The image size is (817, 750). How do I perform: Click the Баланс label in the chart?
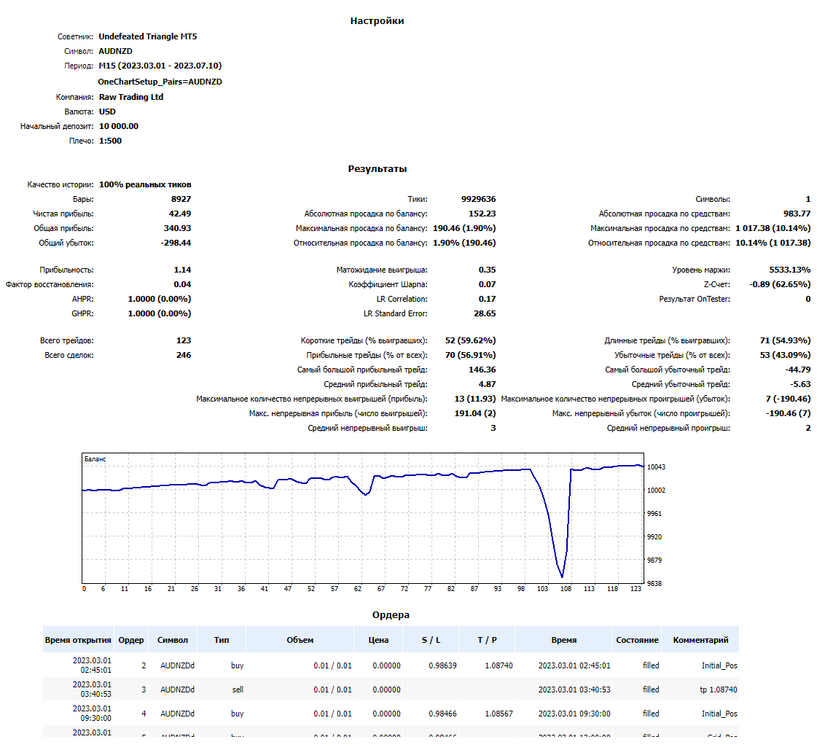tap(95, 459)
